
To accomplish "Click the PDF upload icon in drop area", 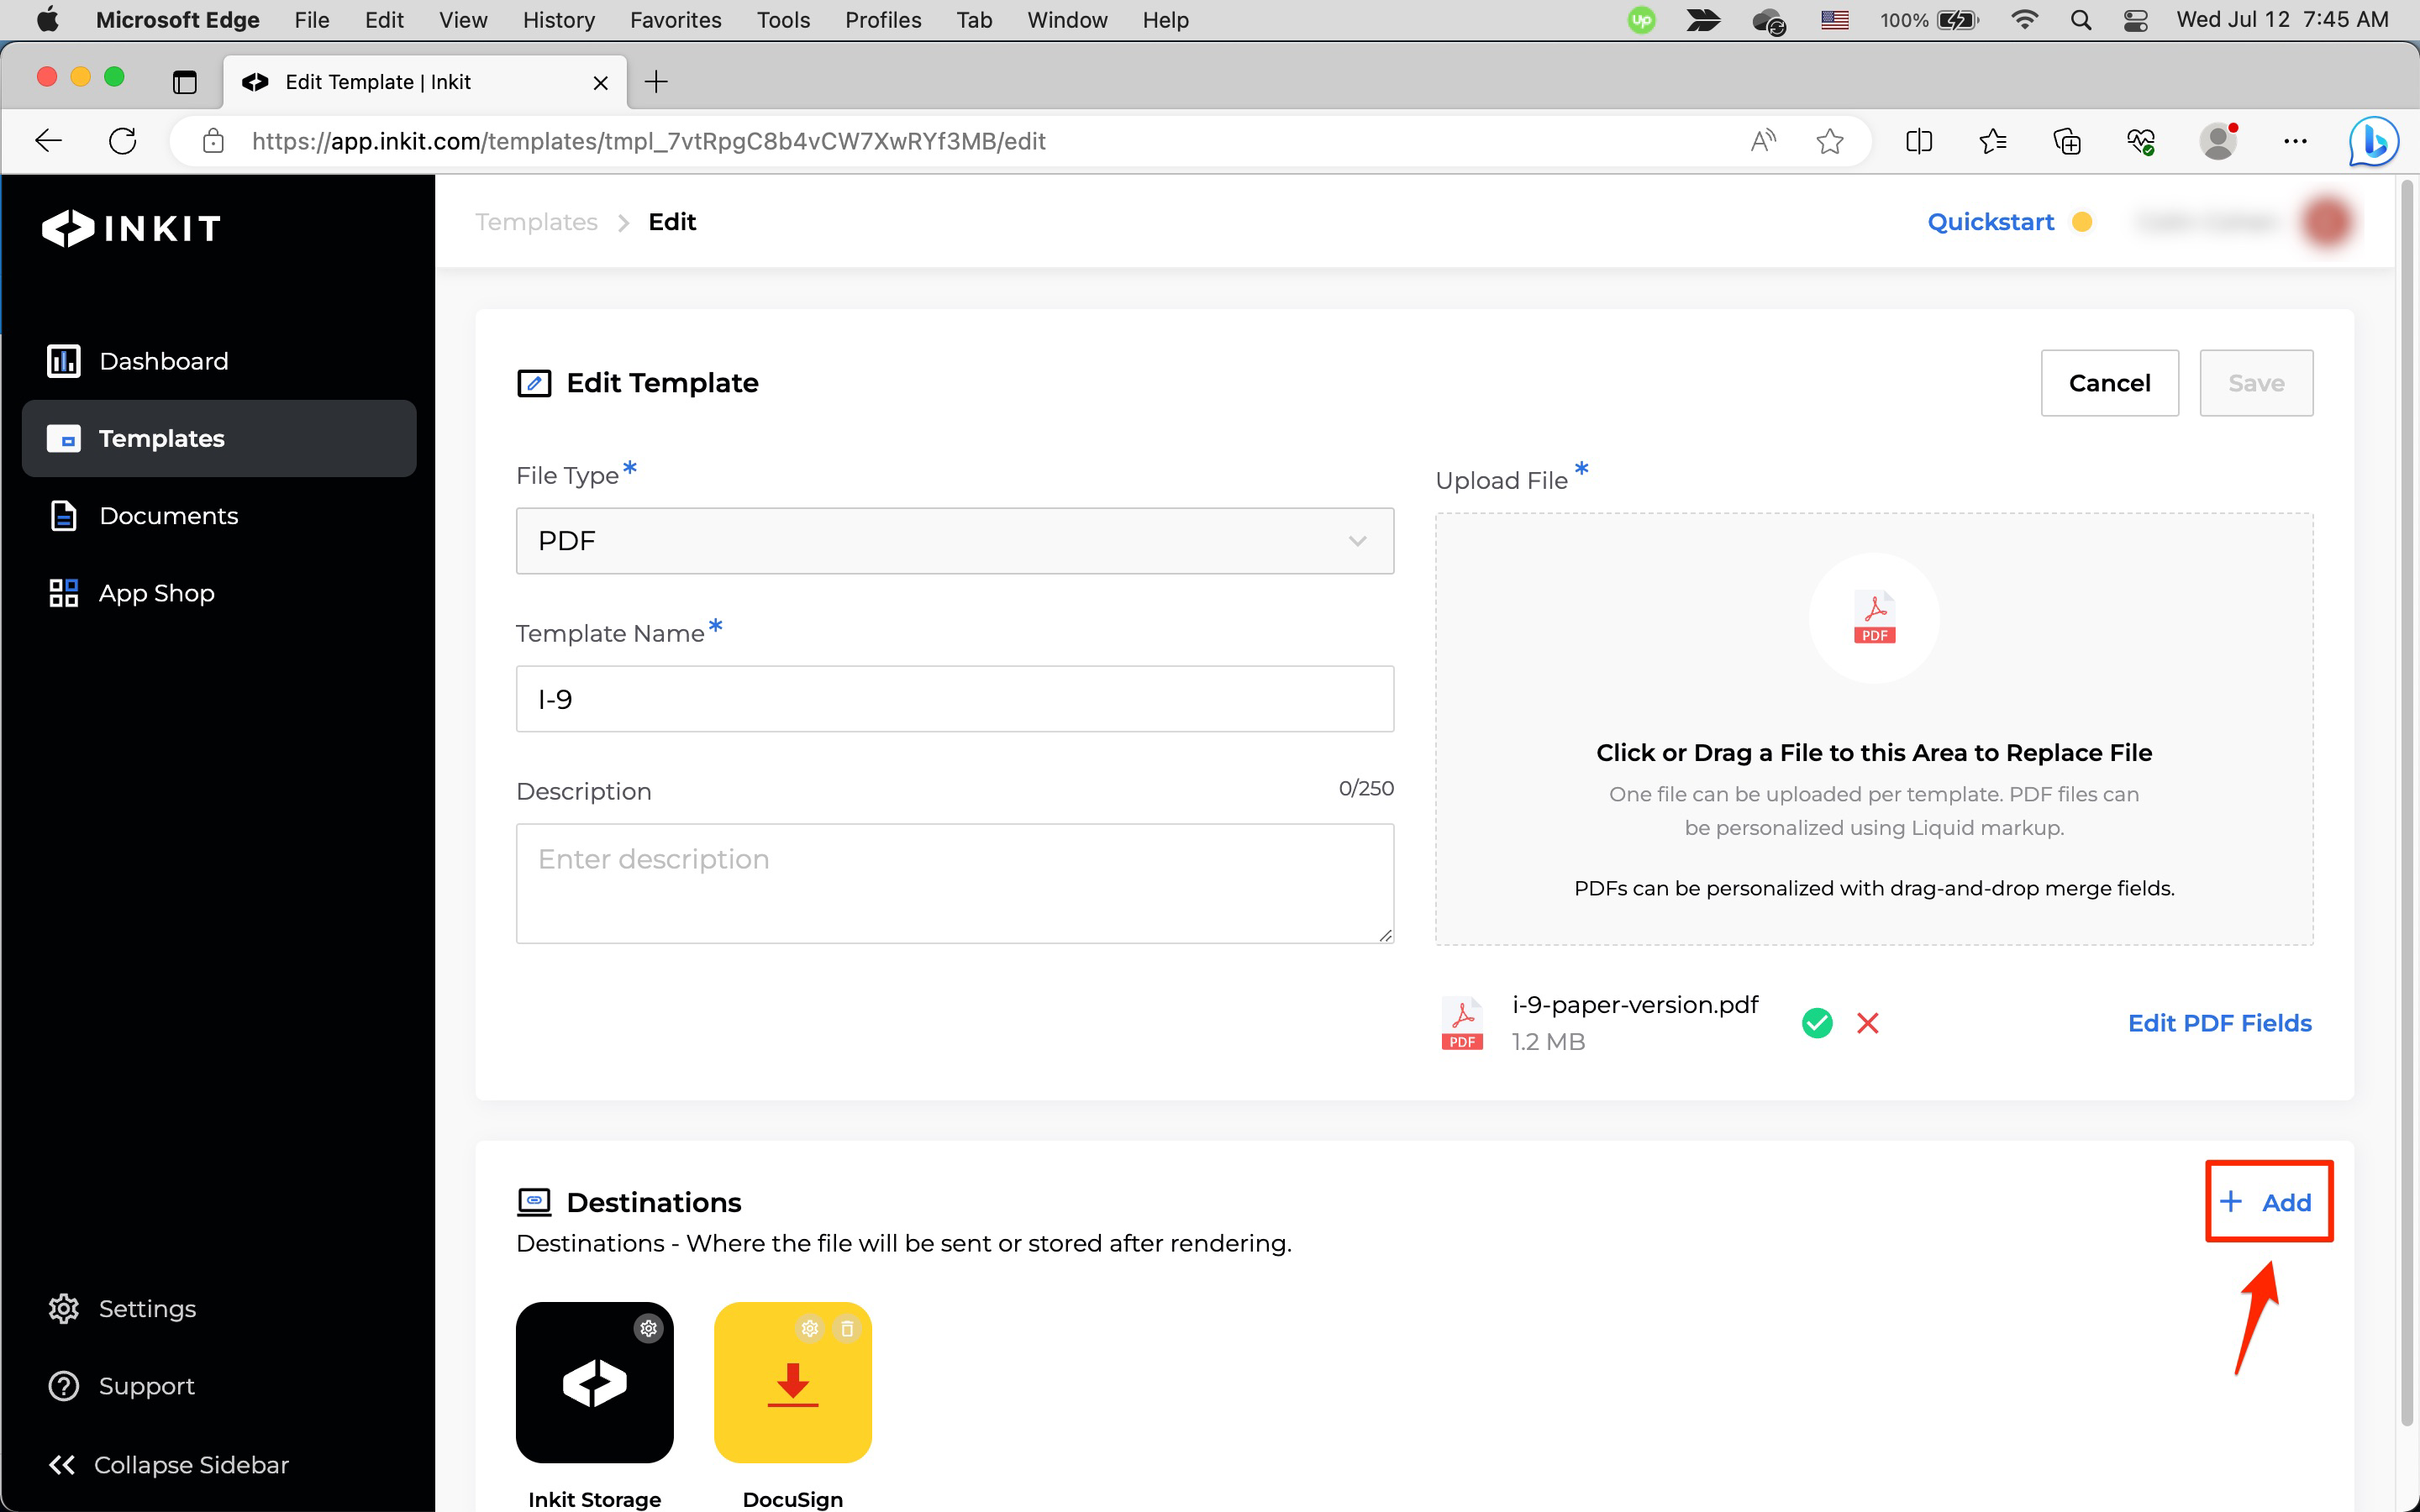I will (x=1873, y=618).
